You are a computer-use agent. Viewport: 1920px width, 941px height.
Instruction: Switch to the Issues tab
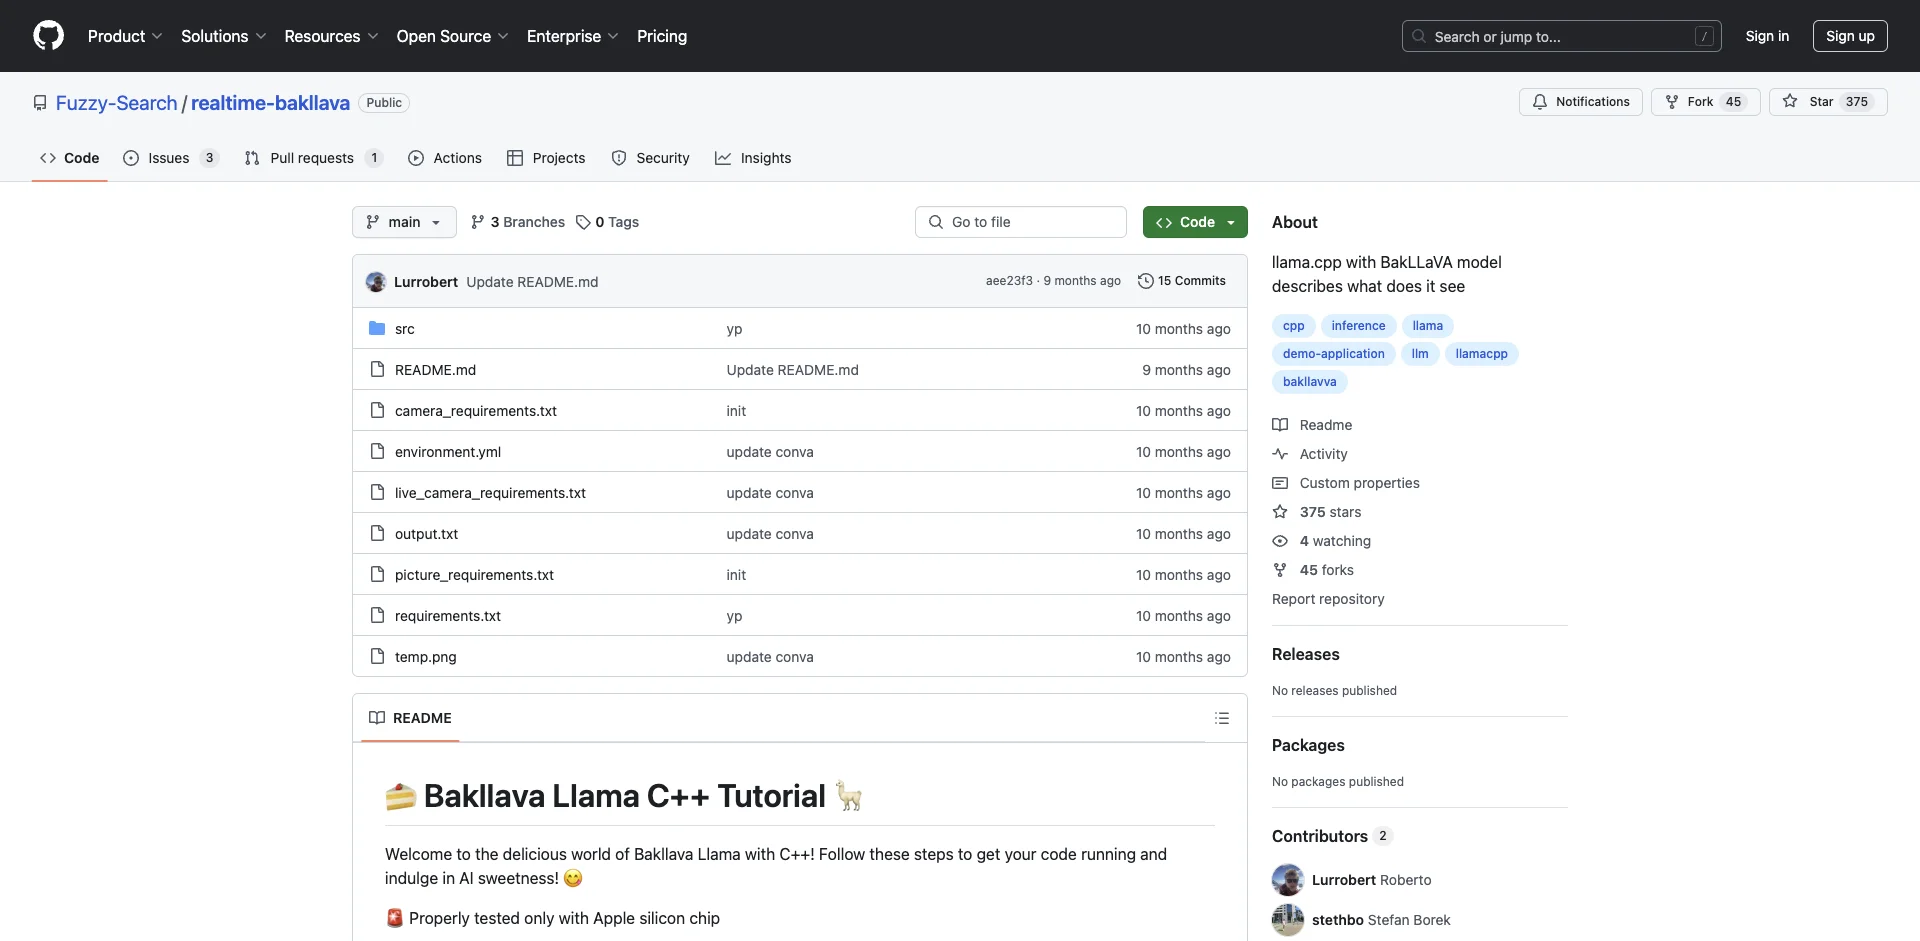[x=170, y=158]
